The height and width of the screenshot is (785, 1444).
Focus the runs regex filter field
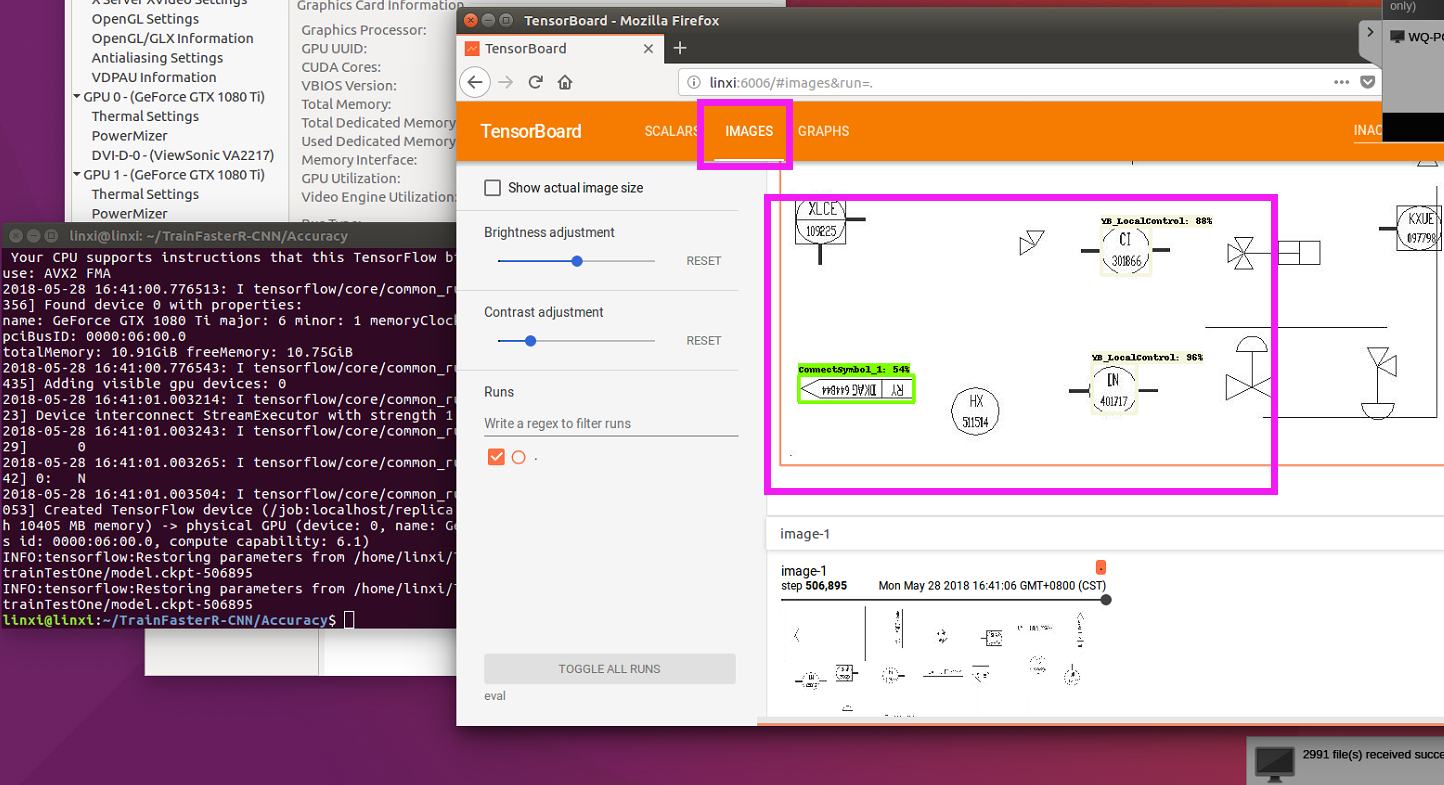611,424
